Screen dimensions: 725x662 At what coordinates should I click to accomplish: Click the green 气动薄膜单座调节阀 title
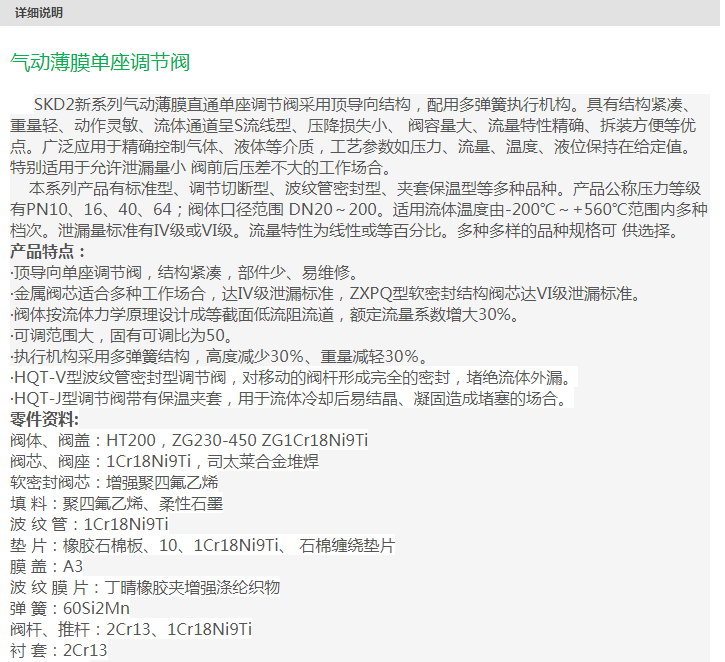click(99, 63)
